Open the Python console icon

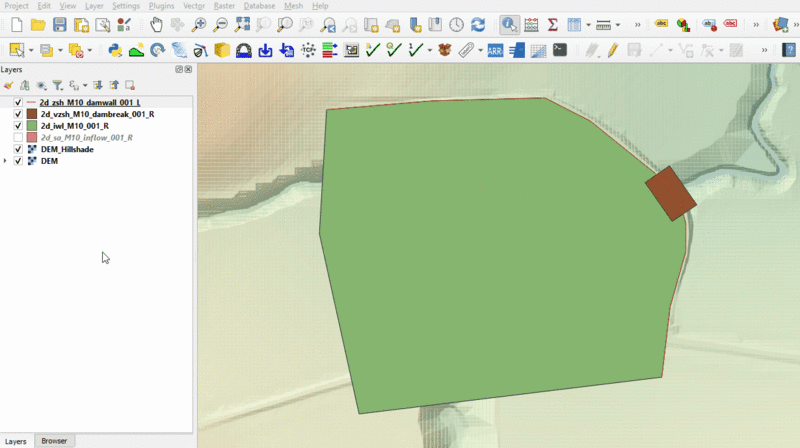[115, 49]
